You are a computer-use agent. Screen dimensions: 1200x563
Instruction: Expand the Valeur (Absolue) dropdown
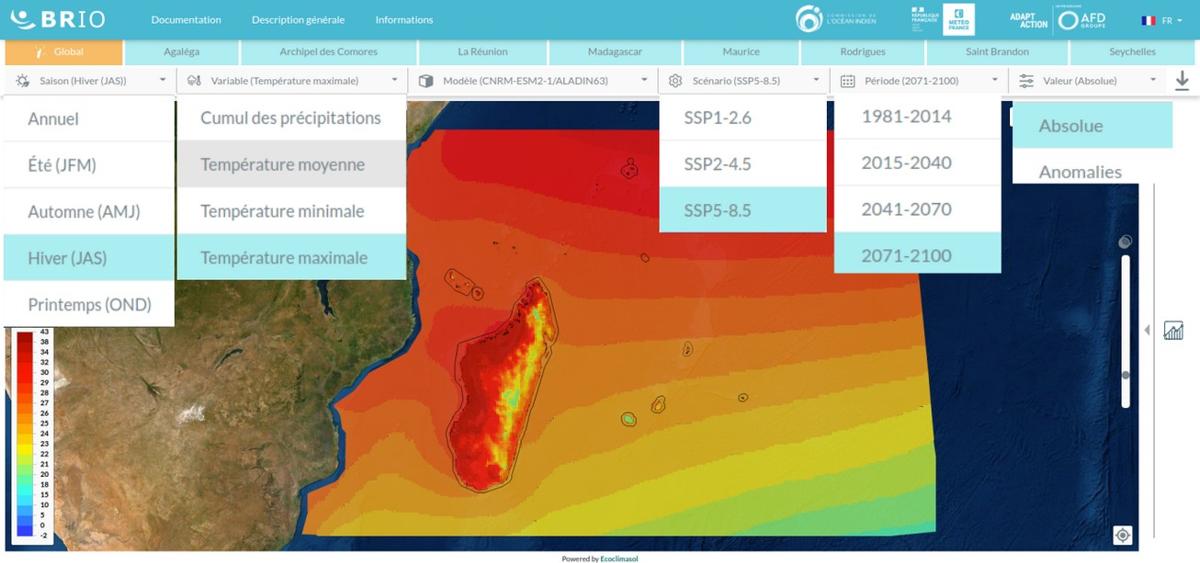click(1086, 80)
